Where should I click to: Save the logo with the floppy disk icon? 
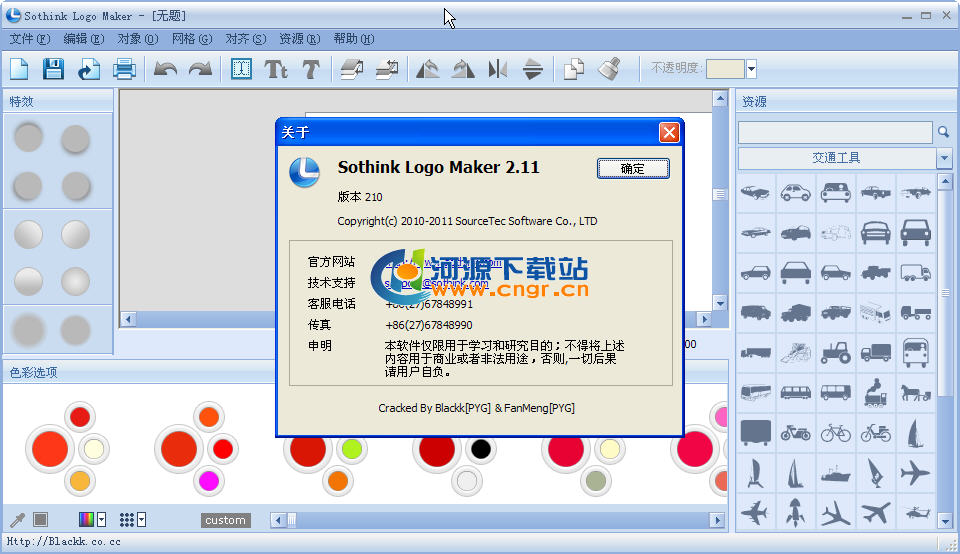point(53,69)
